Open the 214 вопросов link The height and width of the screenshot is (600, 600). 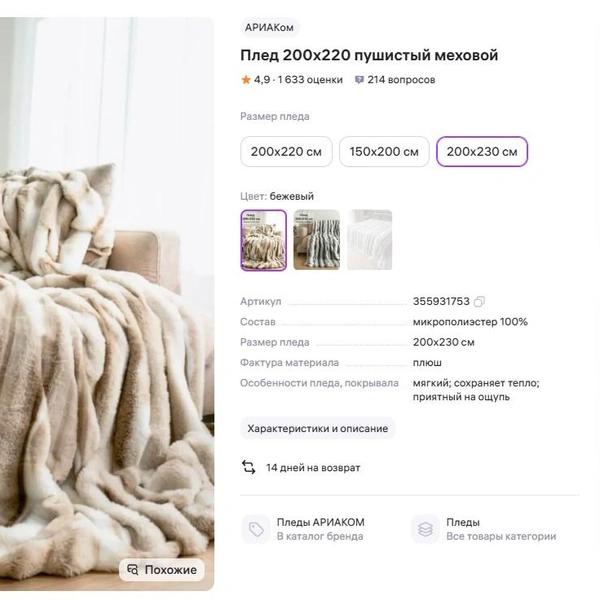401,80
